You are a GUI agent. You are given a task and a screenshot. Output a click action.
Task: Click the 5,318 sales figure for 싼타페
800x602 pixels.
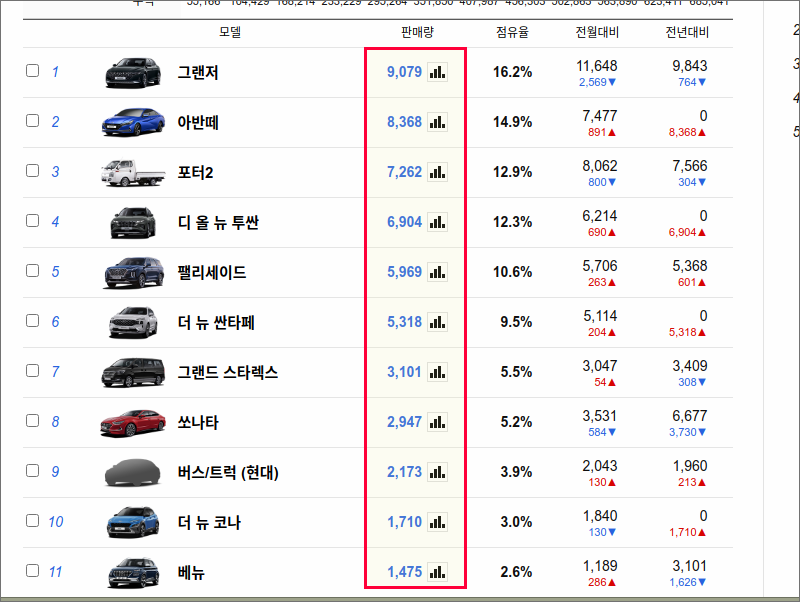point(404,322)
